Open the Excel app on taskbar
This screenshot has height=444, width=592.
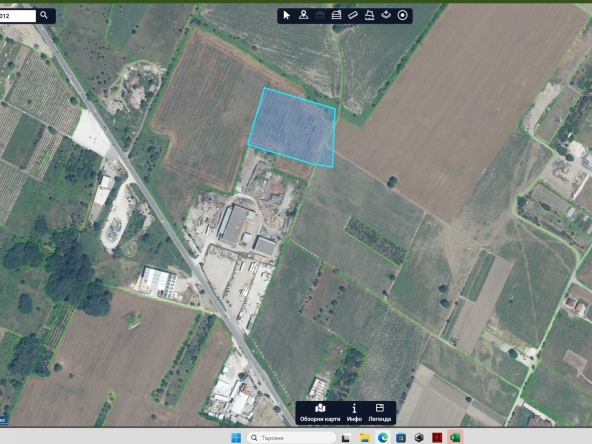[x=455, y=438]
